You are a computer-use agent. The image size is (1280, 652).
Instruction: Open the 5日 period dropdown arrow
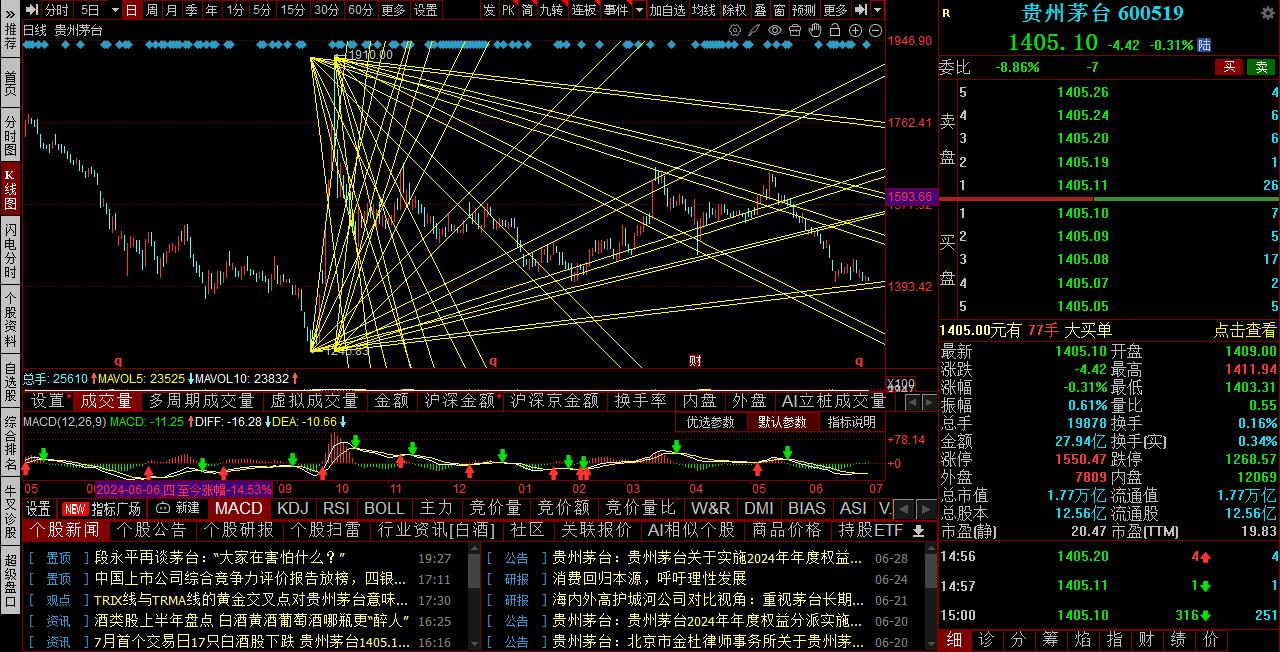point(115,10)
